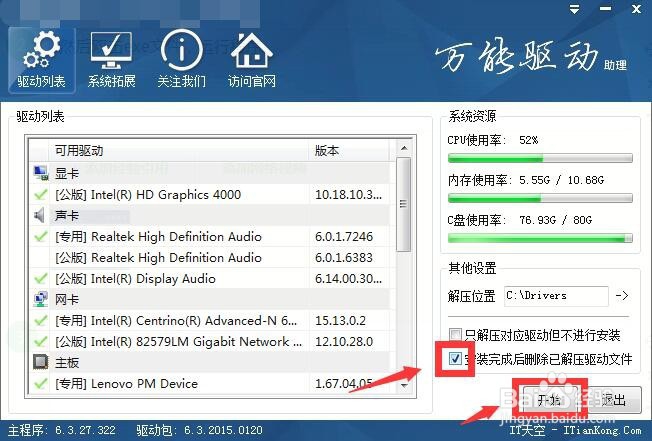Click the 主板 motherboard chip icon

point(40,362)
